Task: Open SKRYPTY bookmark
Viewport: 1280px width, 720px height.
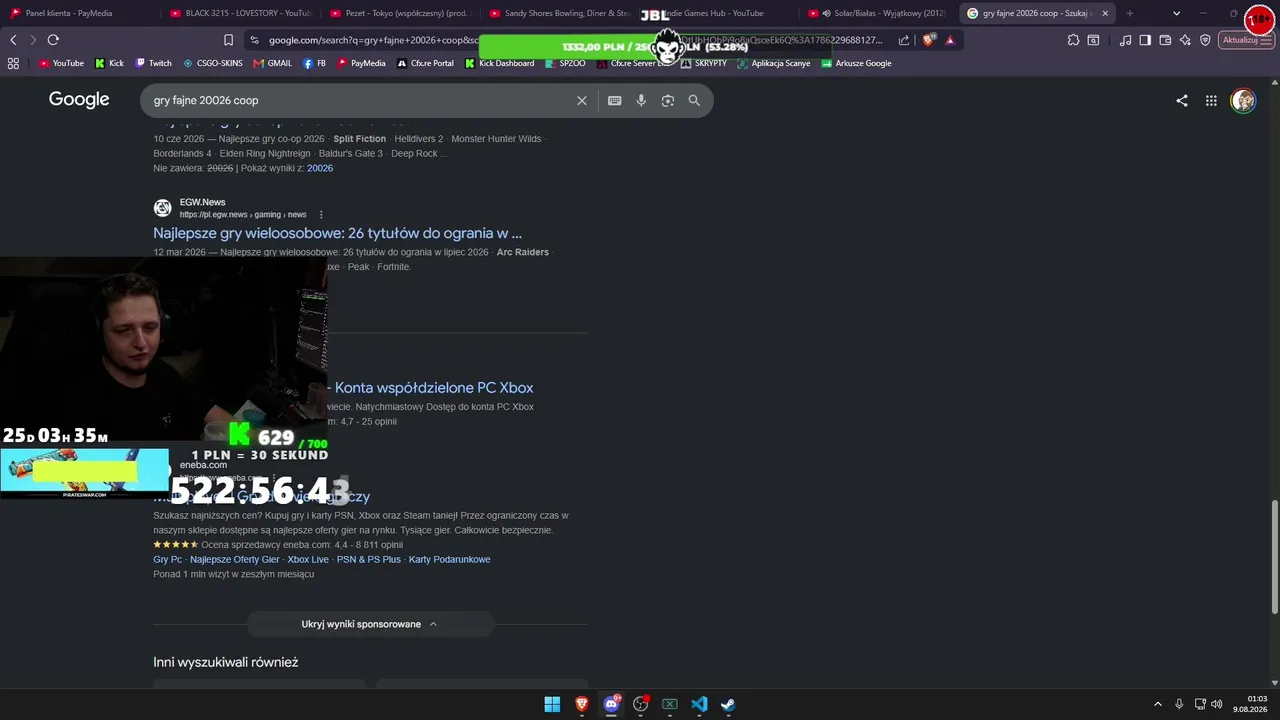Action: pyautogui.click(x=704, y=63)
